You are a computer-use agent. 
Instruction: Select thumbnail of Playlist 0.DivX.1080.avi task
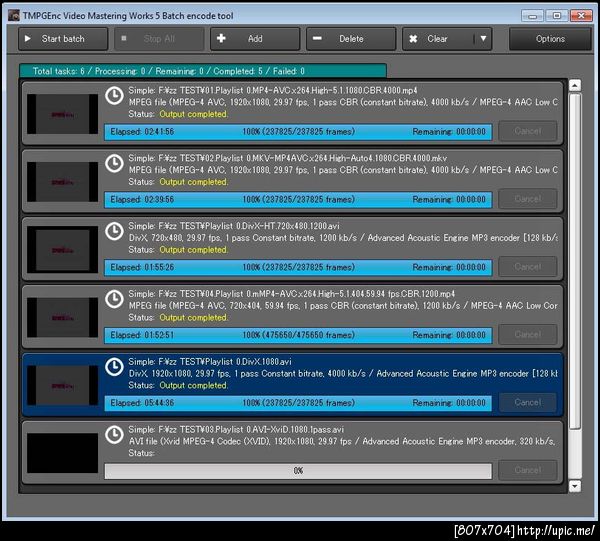point(62,385)
